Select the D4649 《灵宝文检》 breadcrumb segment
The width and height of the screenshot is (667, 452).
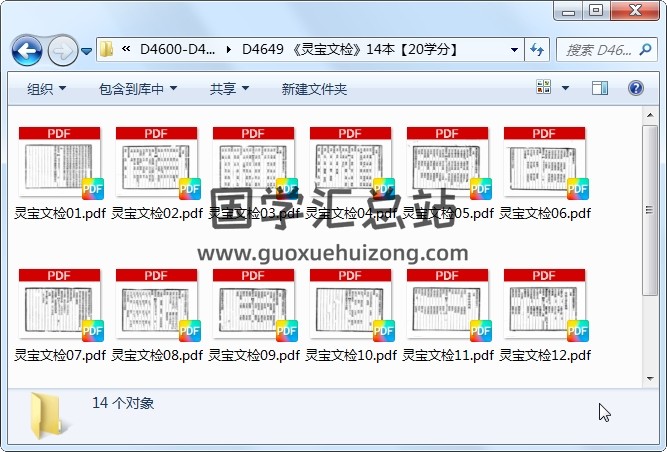(x=349, y=49)
